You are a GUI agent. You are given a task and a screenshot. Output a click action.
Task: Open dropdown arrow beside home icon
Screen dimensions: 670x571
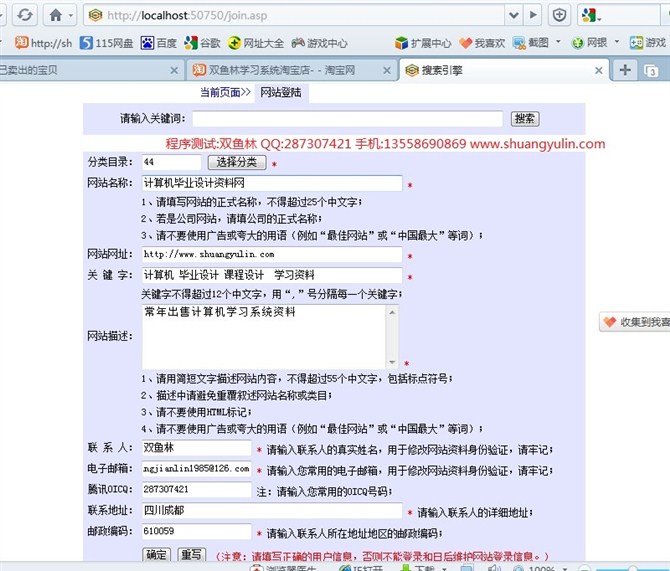pos(71,15)
